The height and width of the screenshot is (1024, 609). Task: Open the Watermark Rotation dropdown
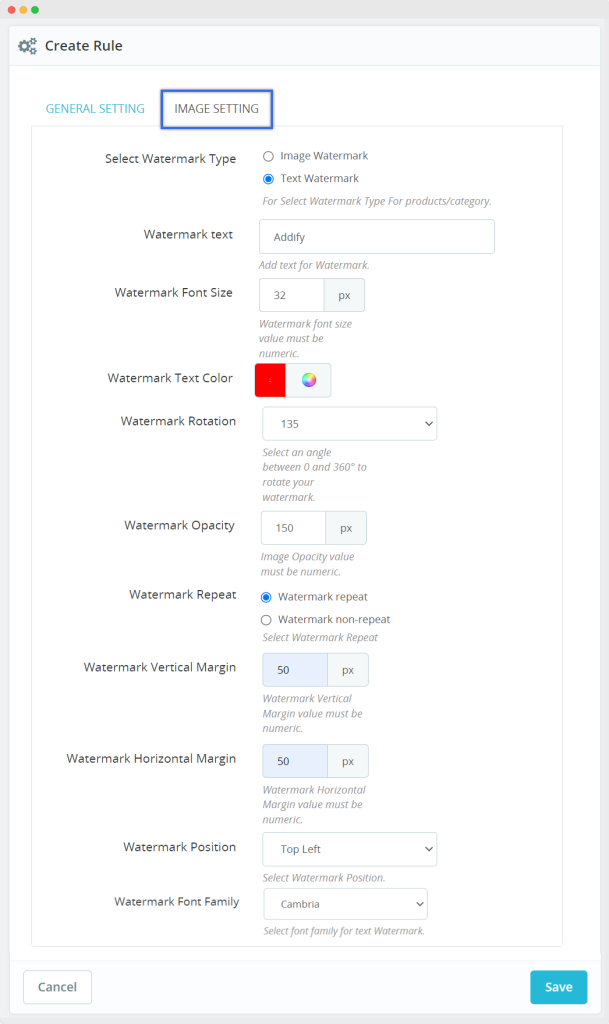(349, 424)
